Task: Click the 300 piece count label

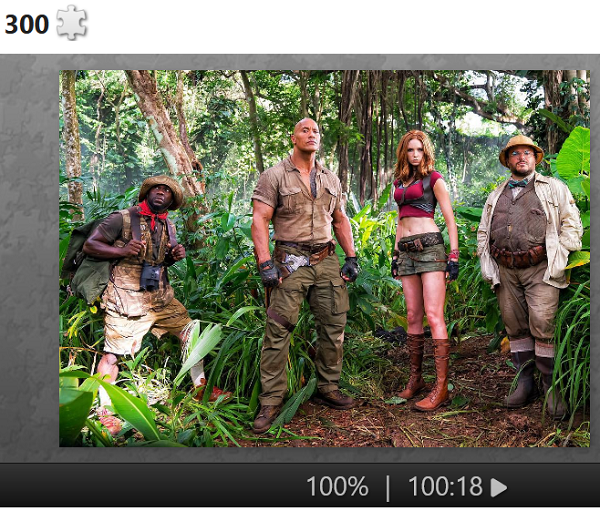Action: (x=27, y=24)
